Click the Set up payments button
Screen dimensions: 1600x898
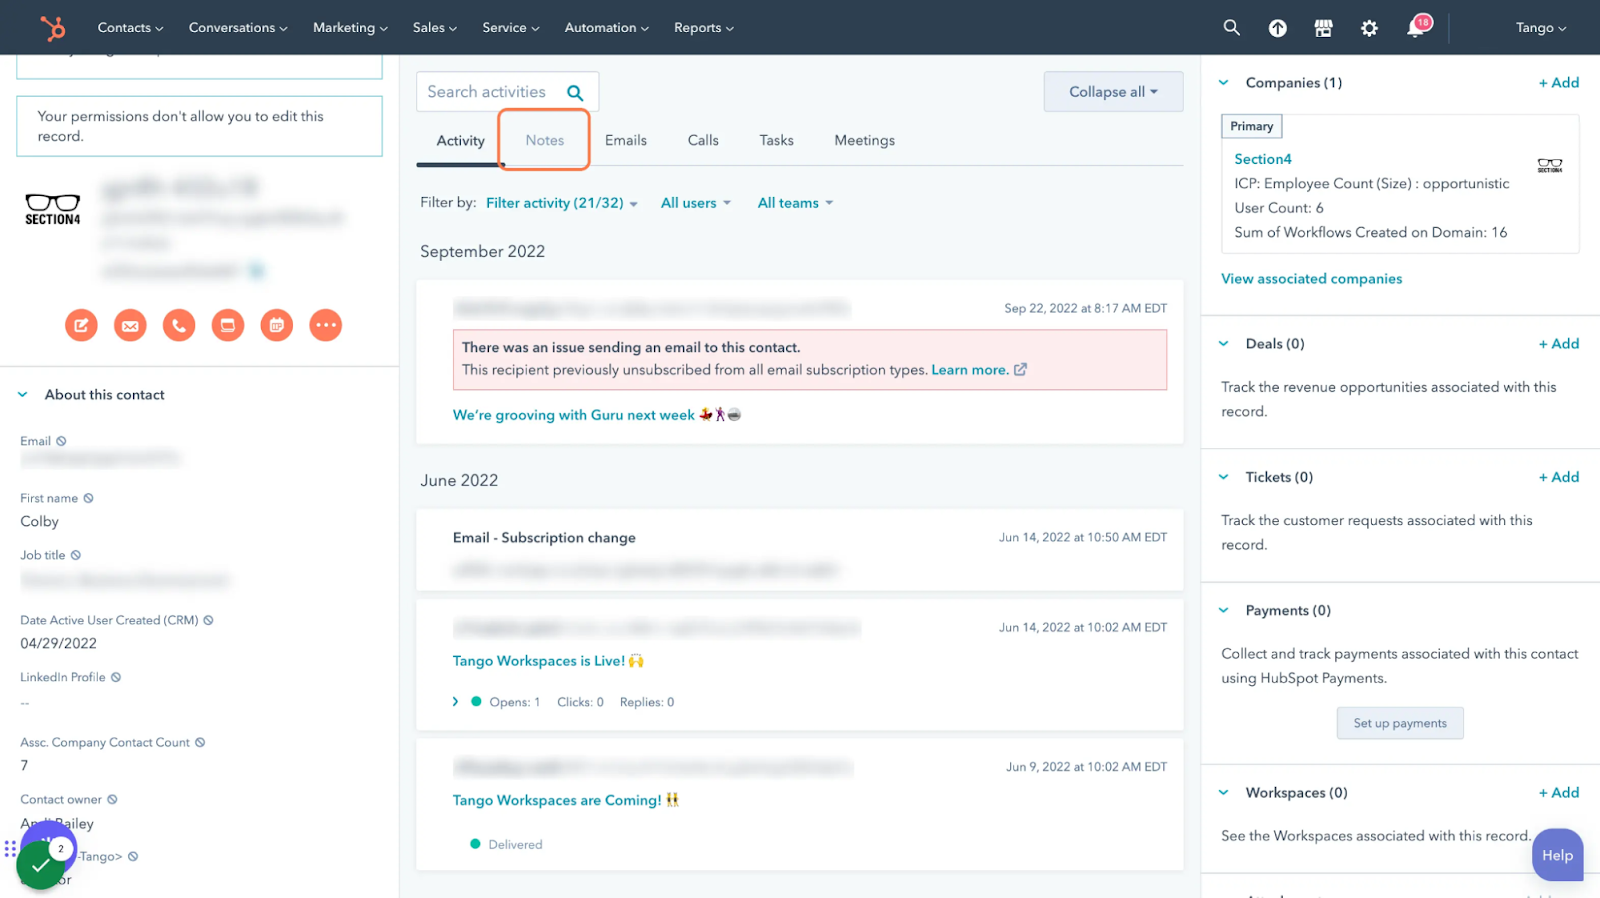click(x=1400, y=723)
